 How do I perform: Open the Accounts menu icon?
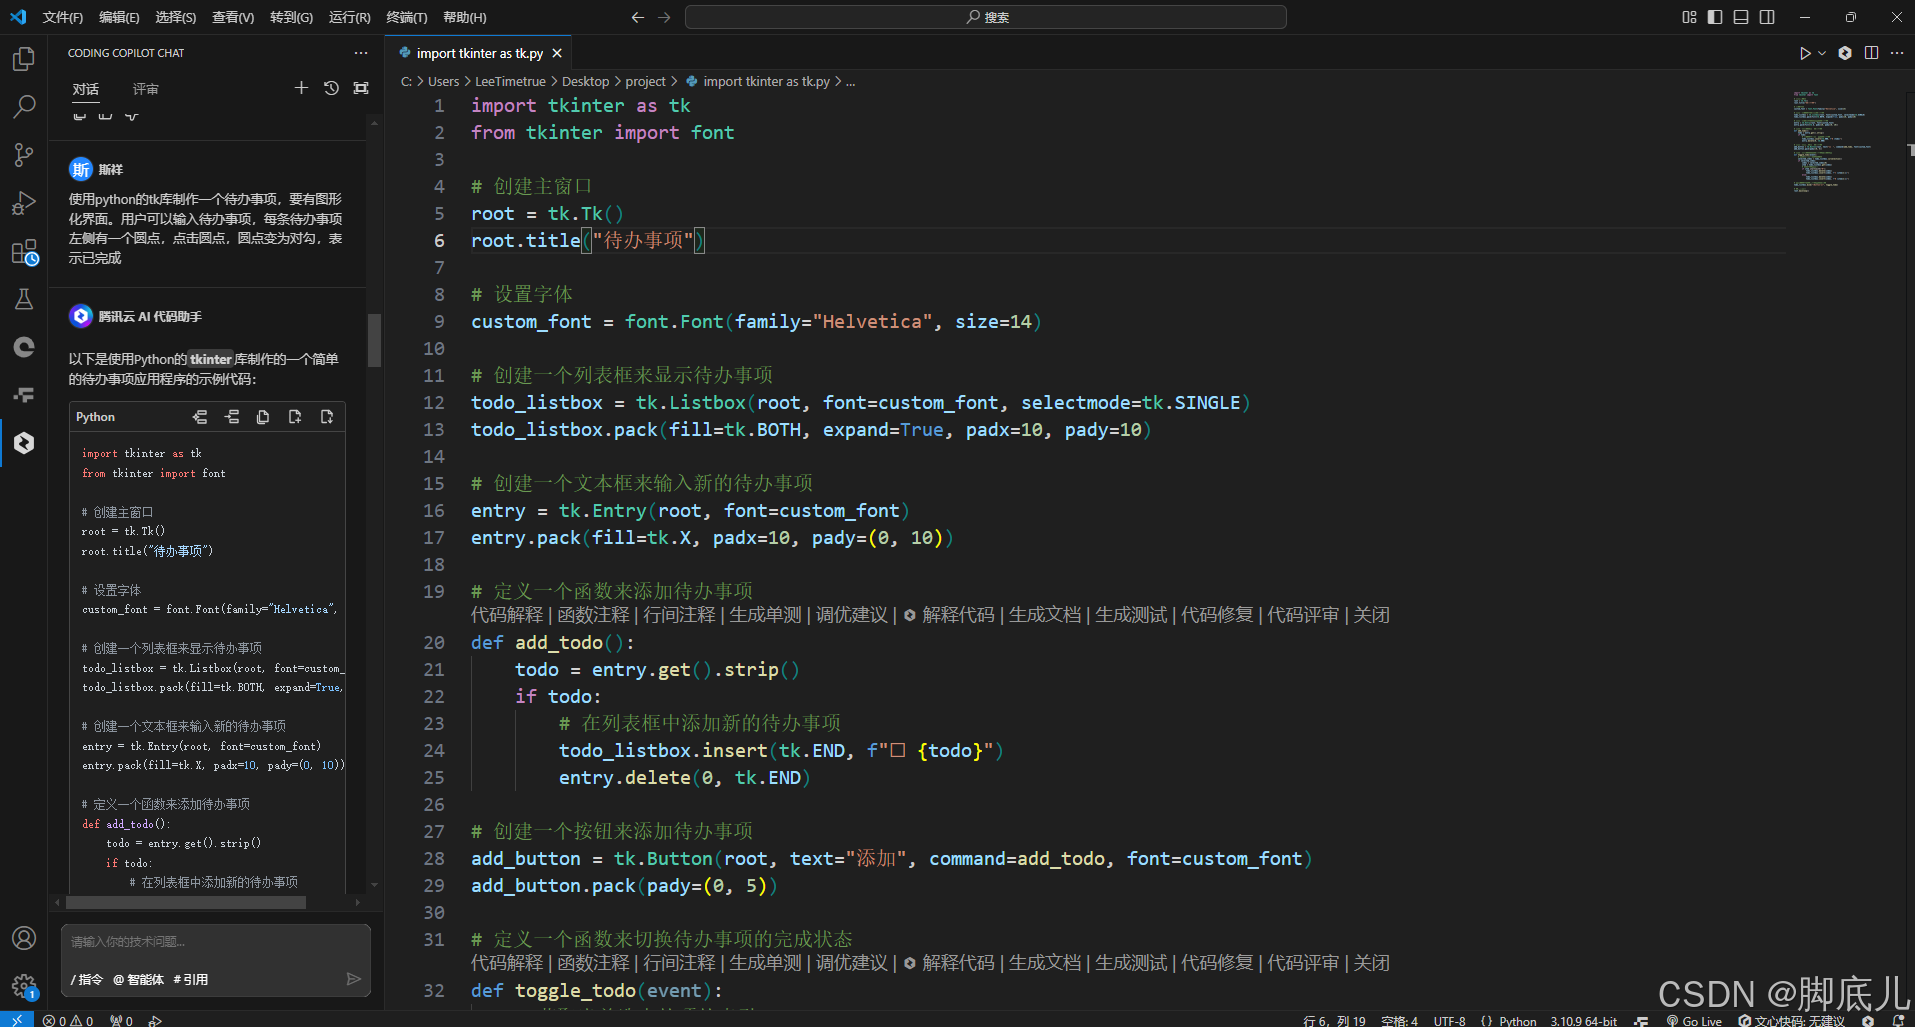coord(24,938)
